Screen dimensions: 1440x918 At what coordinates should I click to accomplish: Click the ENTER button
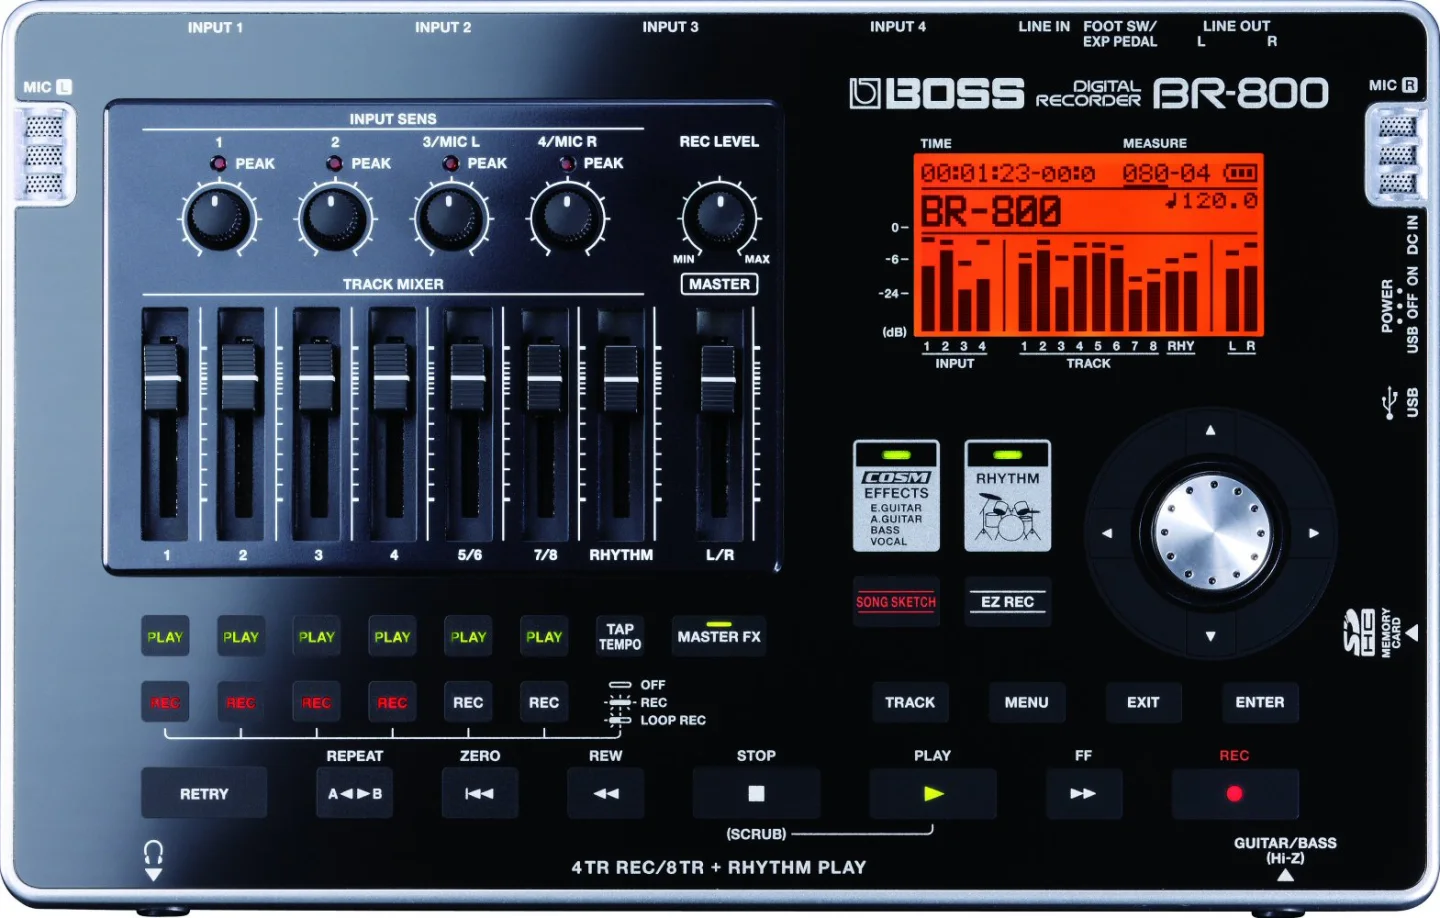point(1259,702)
